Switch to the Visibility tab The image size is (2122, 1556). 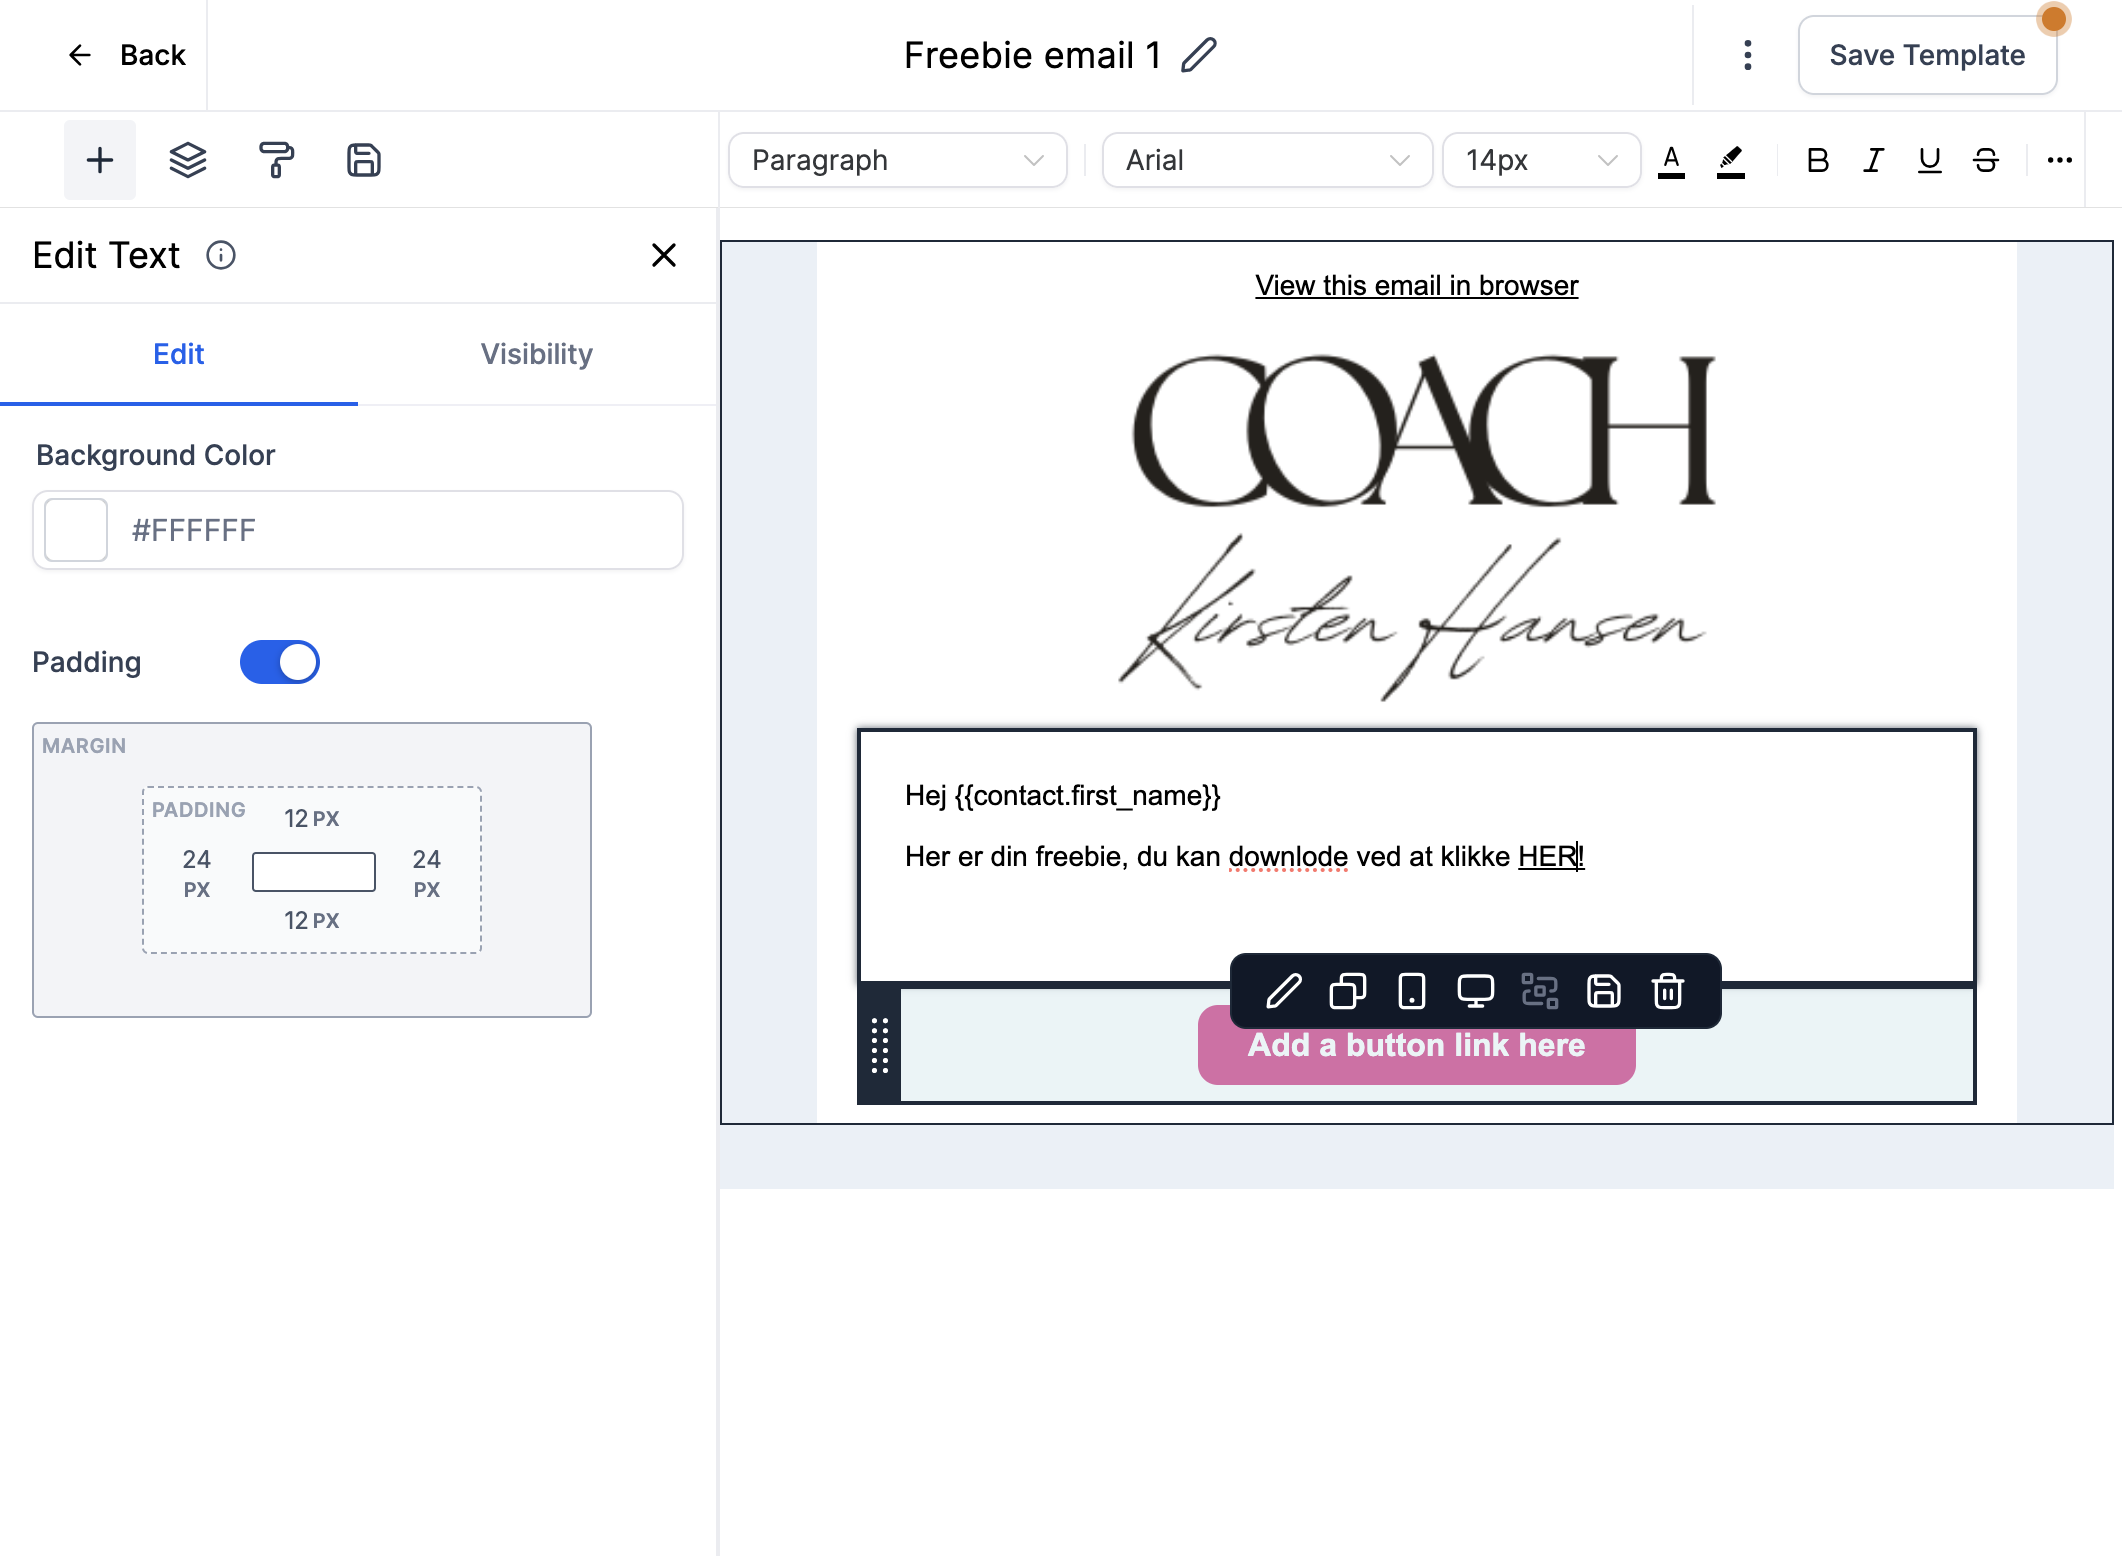tap(537, 354)
